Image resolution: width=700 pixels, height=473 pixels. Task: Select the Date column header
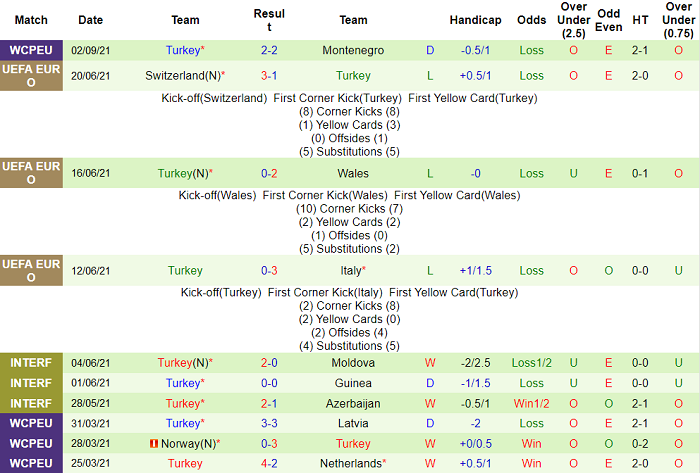90,20
